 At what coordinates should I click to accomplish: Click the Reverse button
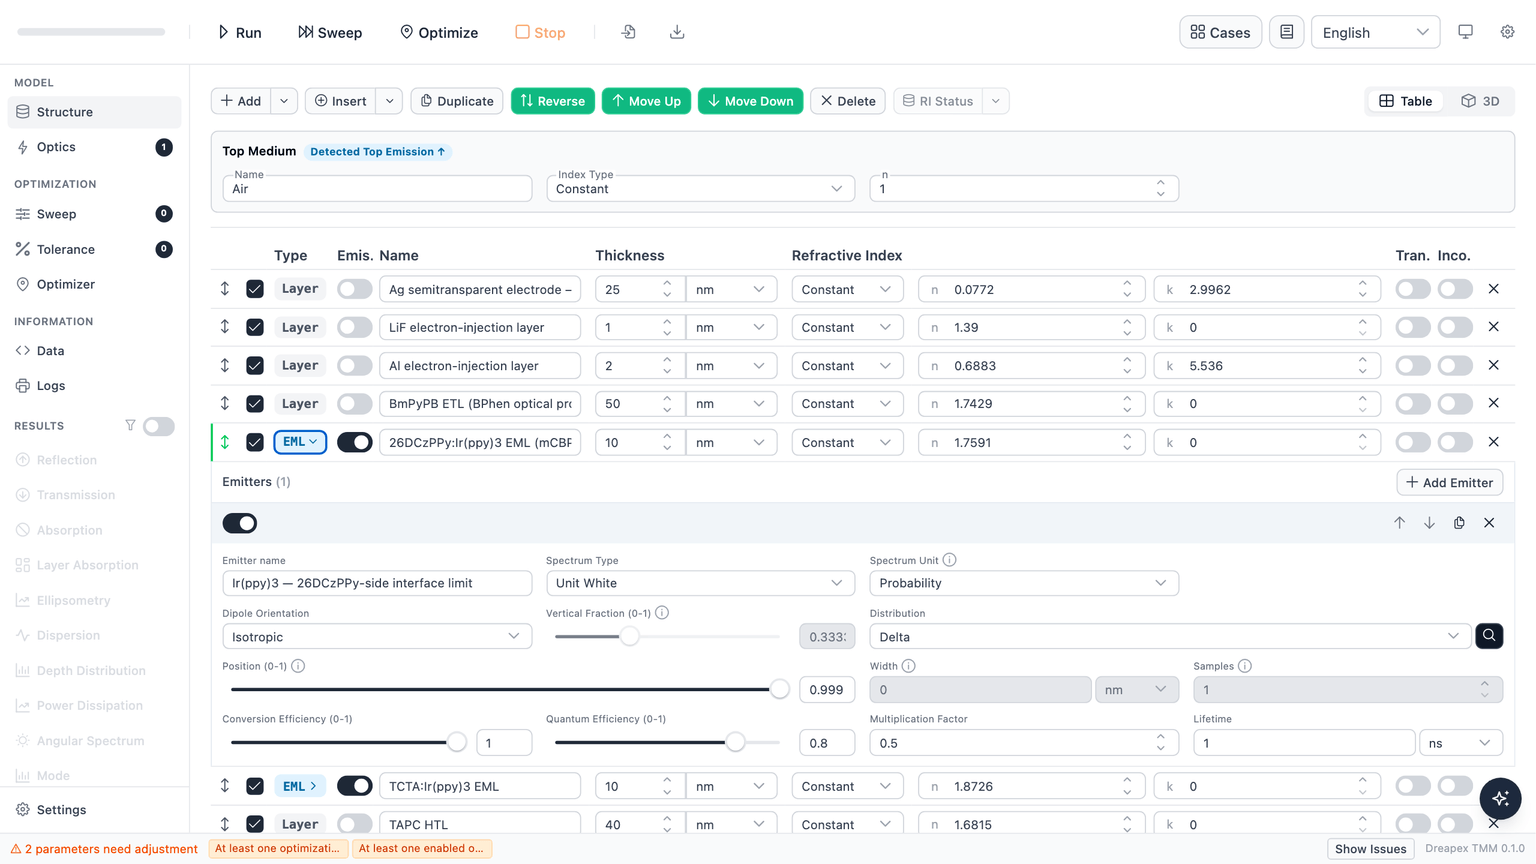553,101
